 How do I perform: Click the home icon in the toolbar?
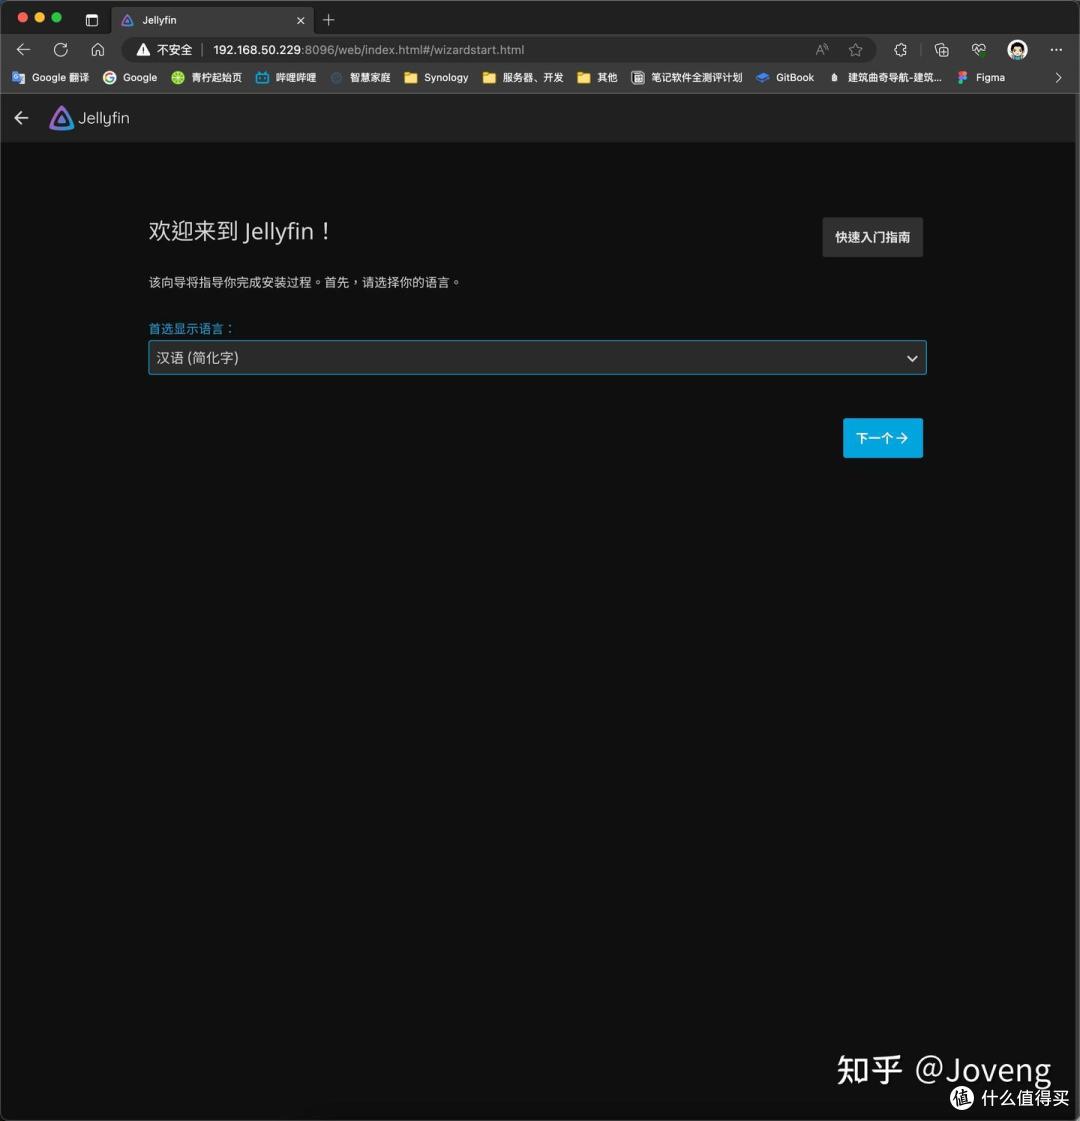point(97,49)
